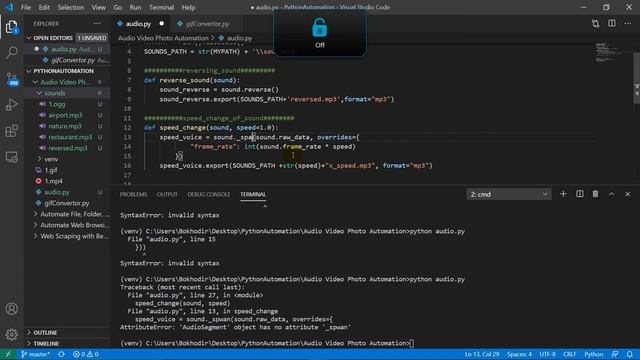
Task: Click Explorer more actions ellipsis
Action: (x=97, y=24)
